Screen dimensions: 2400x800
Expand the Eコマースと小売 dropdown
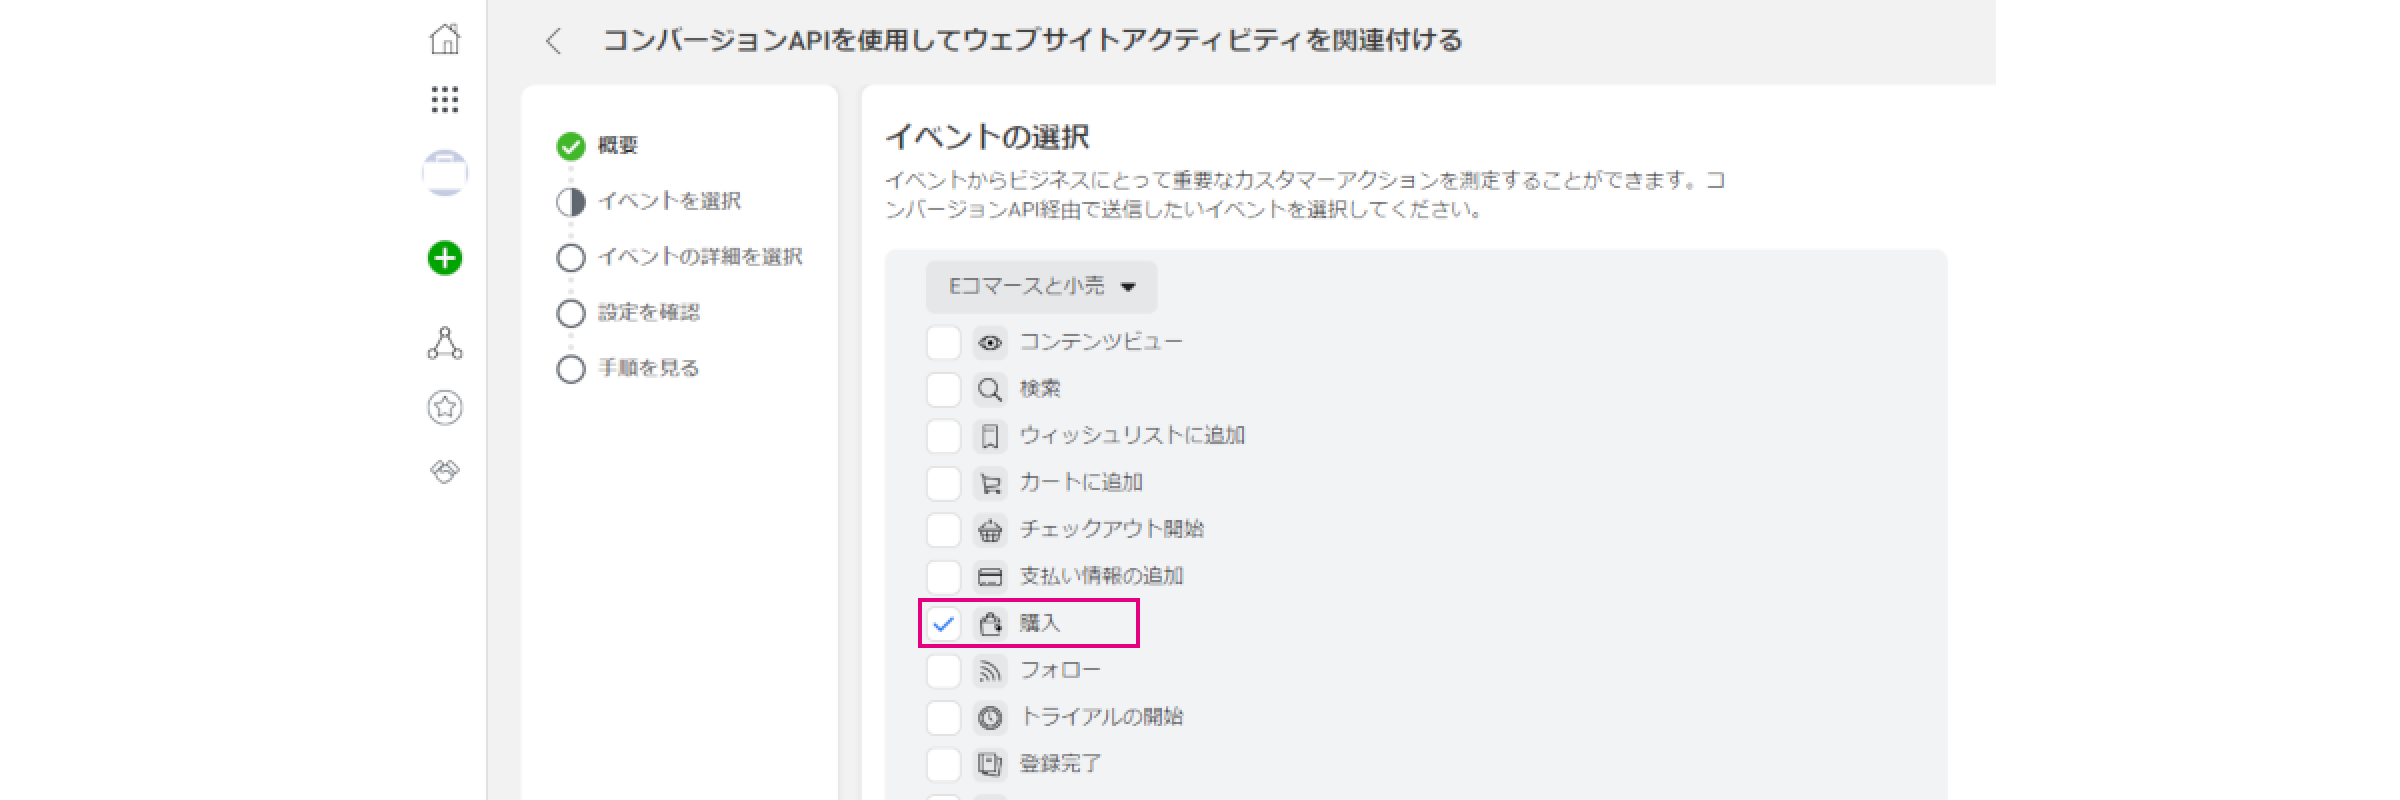pos(1041,287)
